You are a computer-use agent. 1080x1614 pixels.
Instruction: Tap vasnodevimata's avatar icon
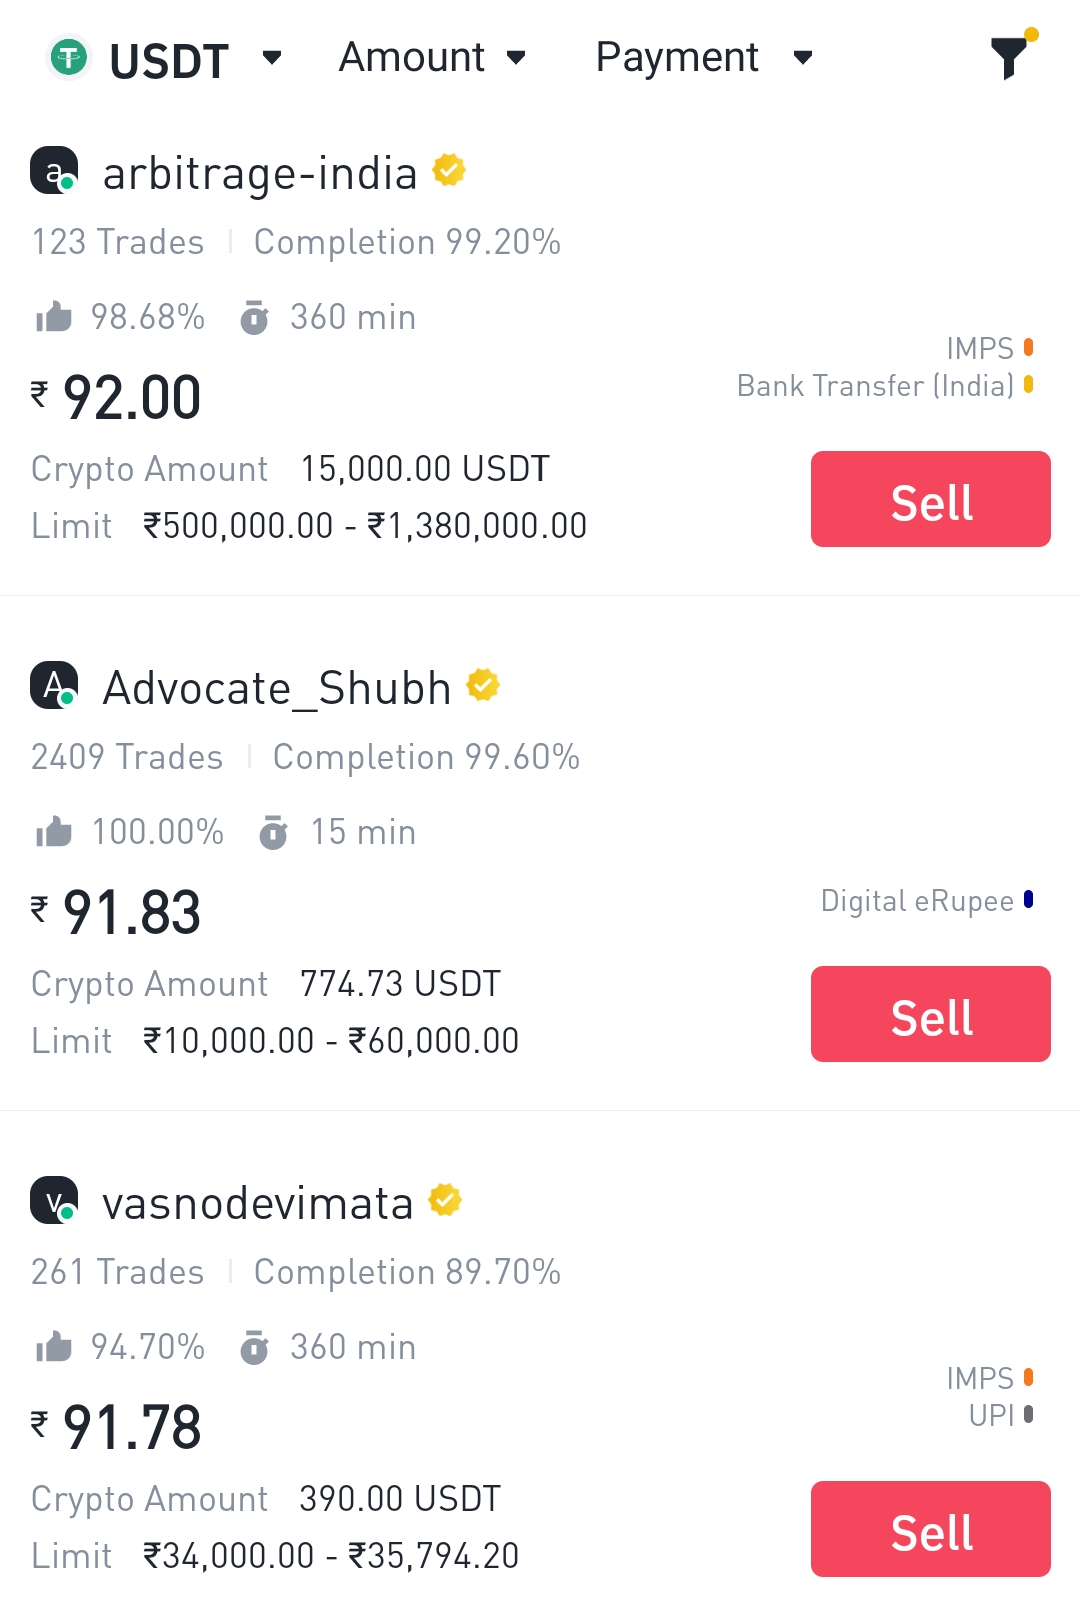54,1200
